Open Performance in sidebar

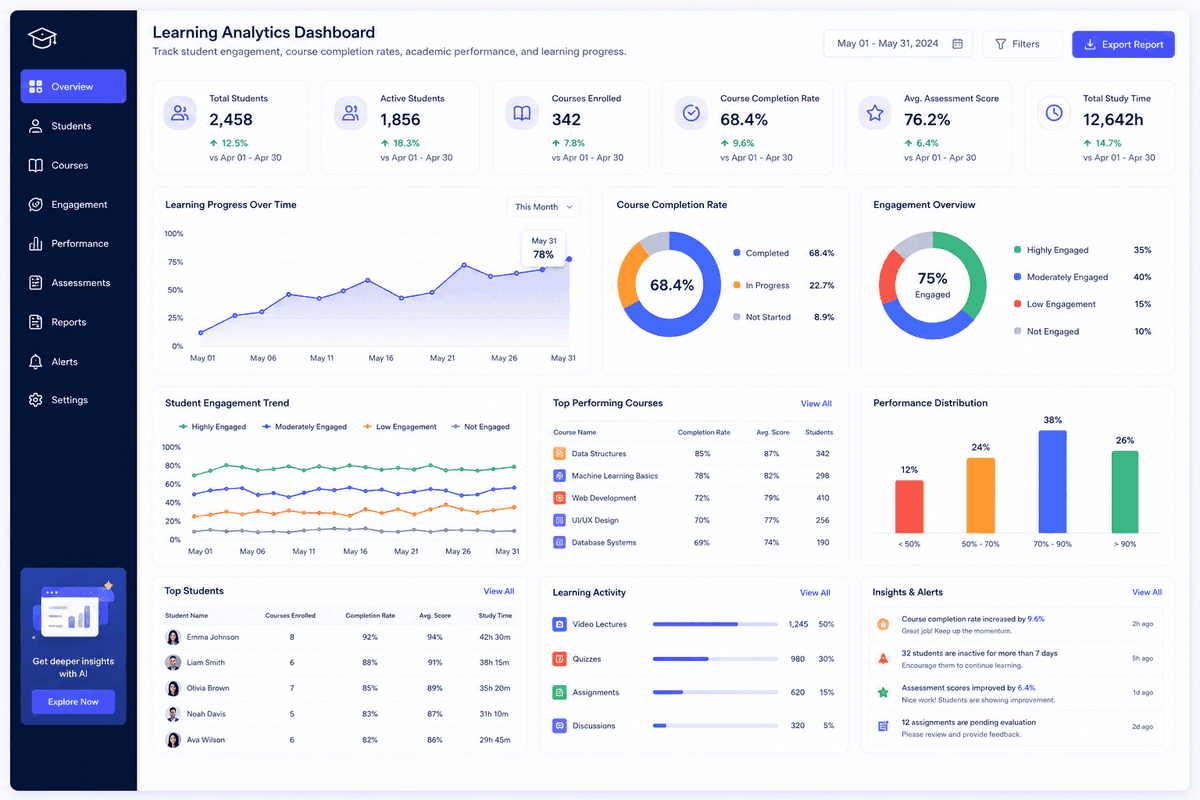(73, 243)
